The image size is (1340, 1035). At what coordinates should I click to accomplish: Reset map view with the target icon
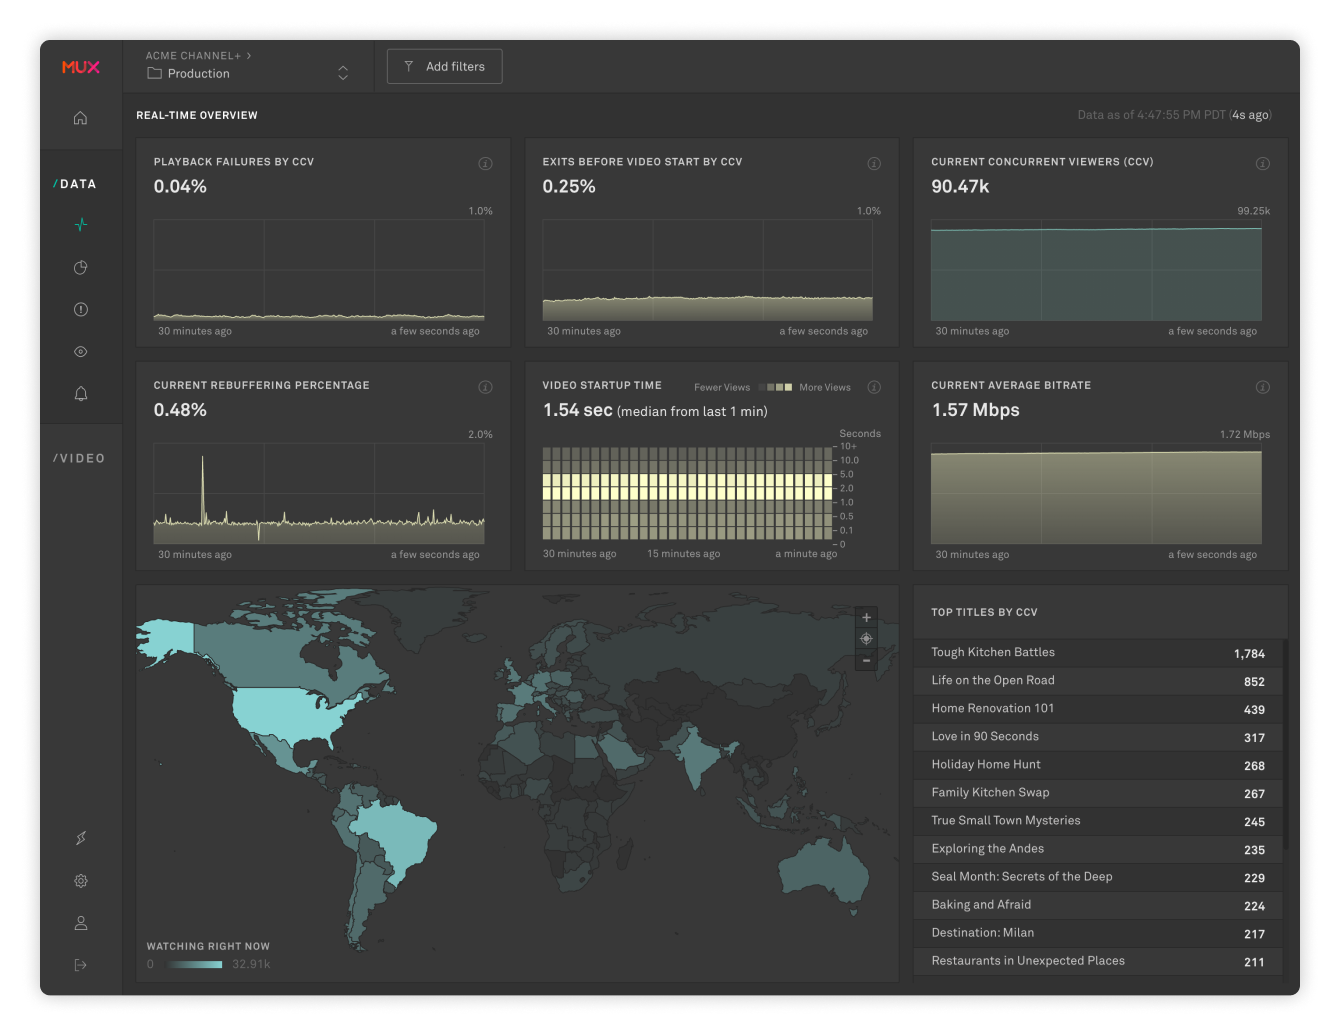pyautogui.click(x=866, y=639)
